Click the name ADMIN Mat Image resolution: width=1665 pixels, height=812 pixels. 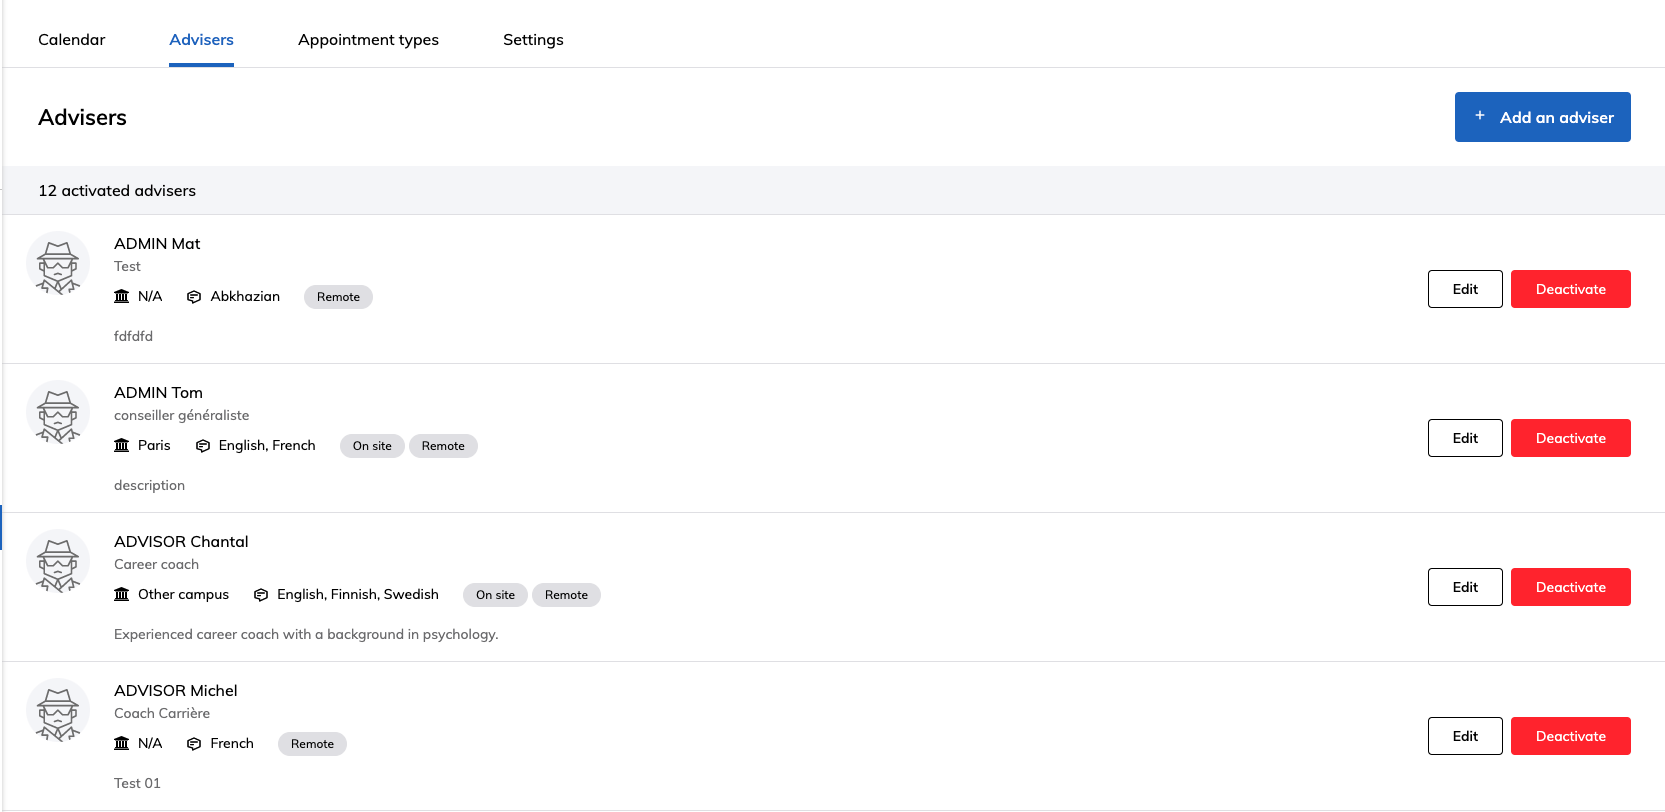(157, 244)
